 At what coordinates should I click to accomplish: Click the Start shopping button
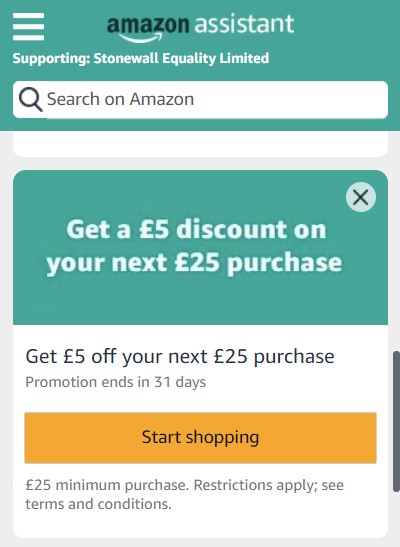coord(200,437)
